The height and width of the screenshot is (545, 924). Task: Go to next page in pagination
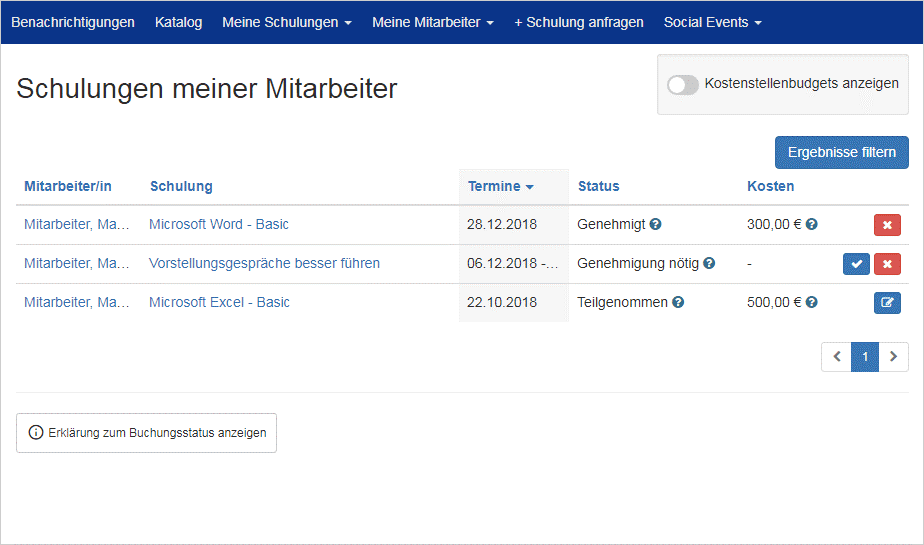tap(893, 356)
